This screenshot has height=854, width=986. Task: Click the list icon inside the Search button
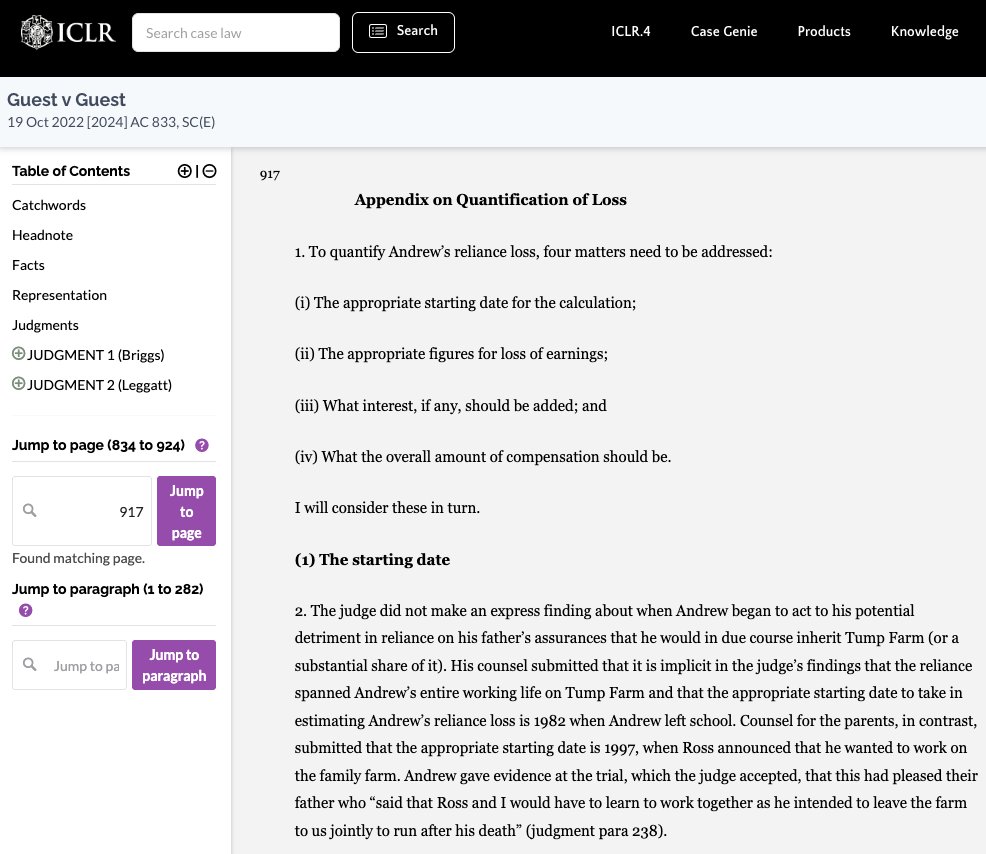point(378,31)
